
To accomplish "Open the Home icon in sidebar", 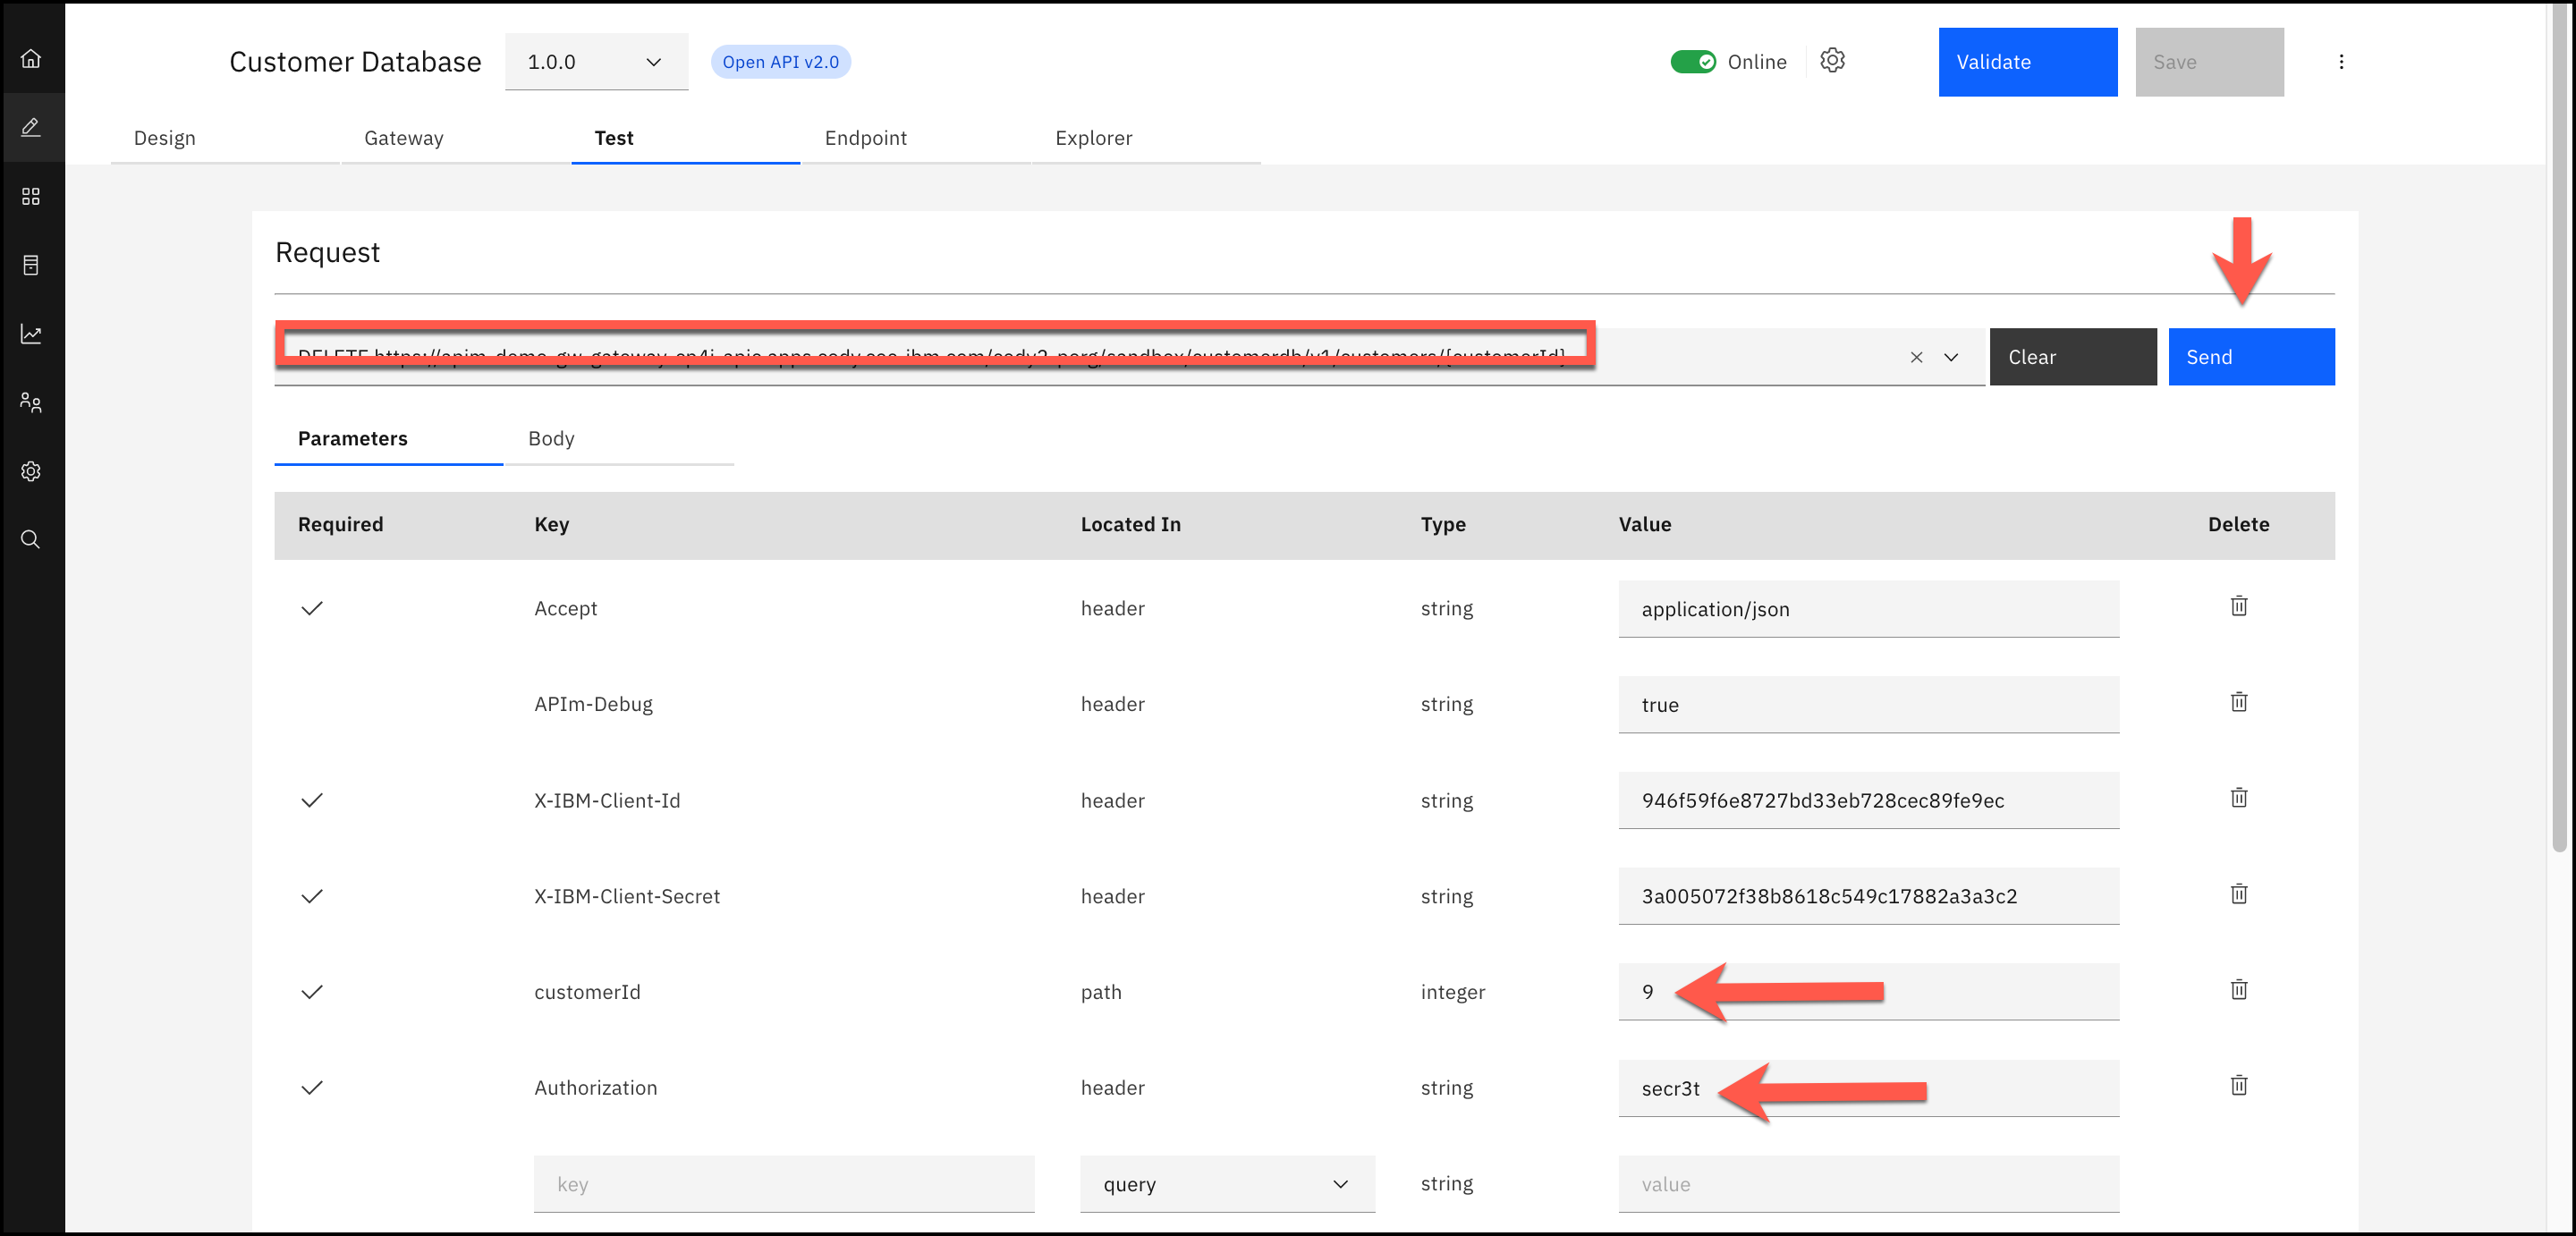I will pos(31,58).
